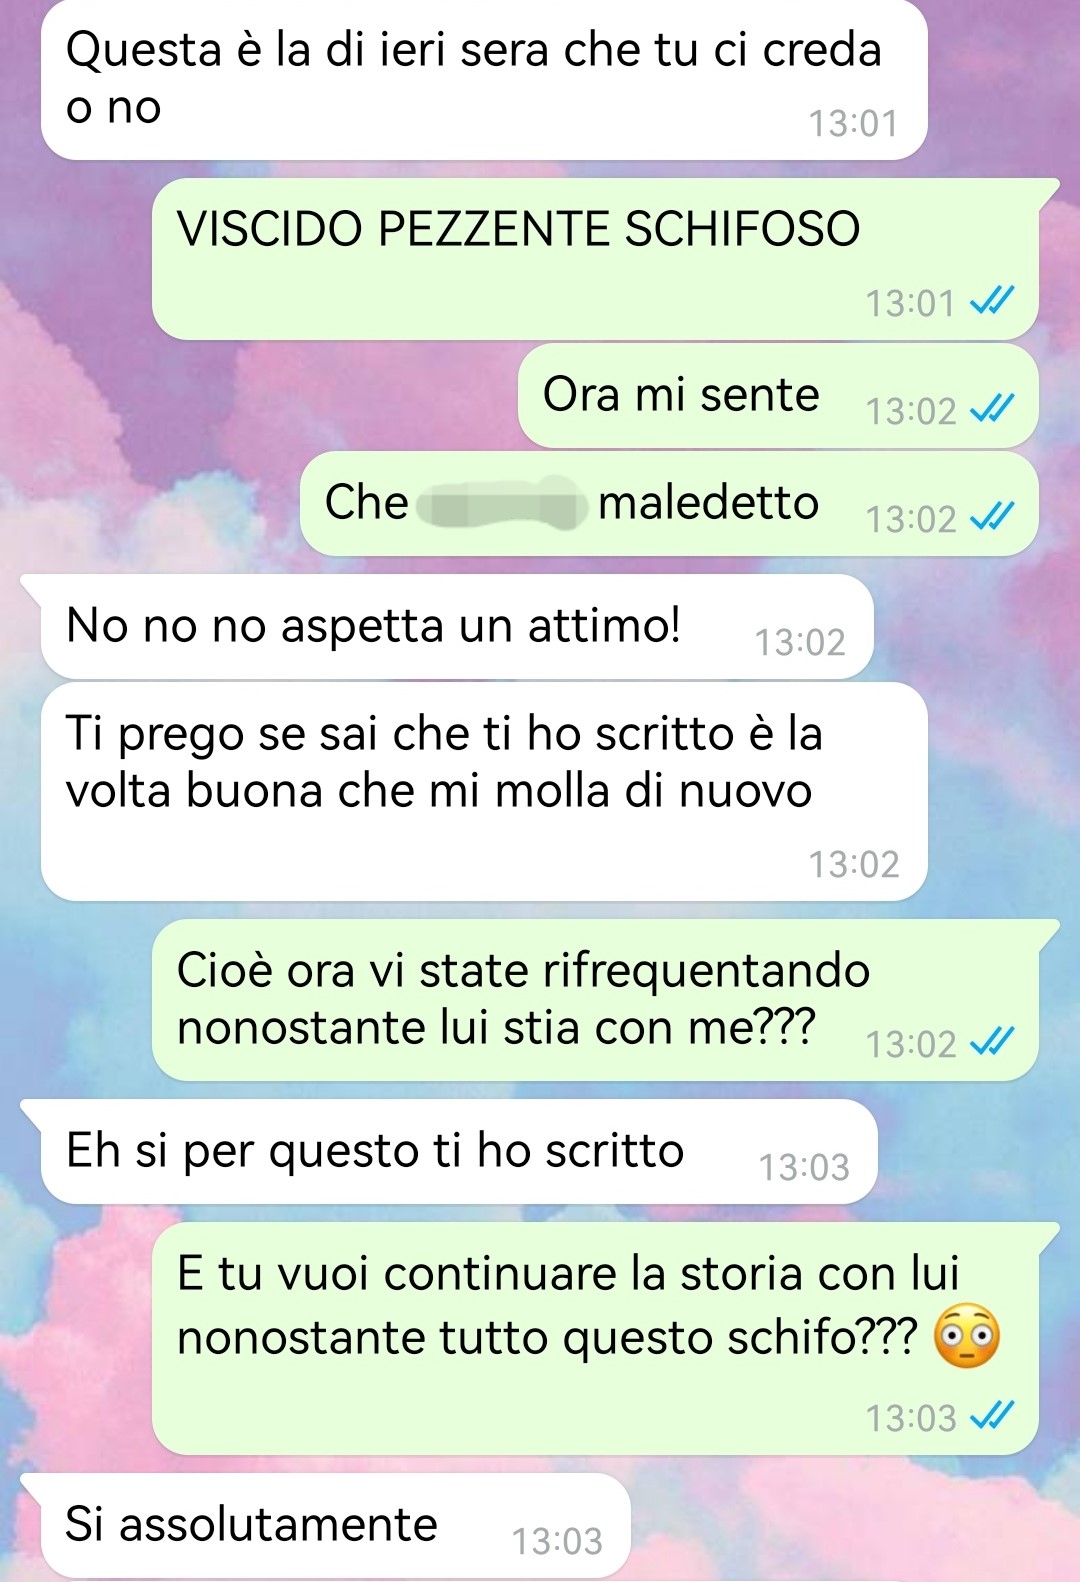
Task: Click read ticks on 'Che maledetto' message
Action: point(993,517)
